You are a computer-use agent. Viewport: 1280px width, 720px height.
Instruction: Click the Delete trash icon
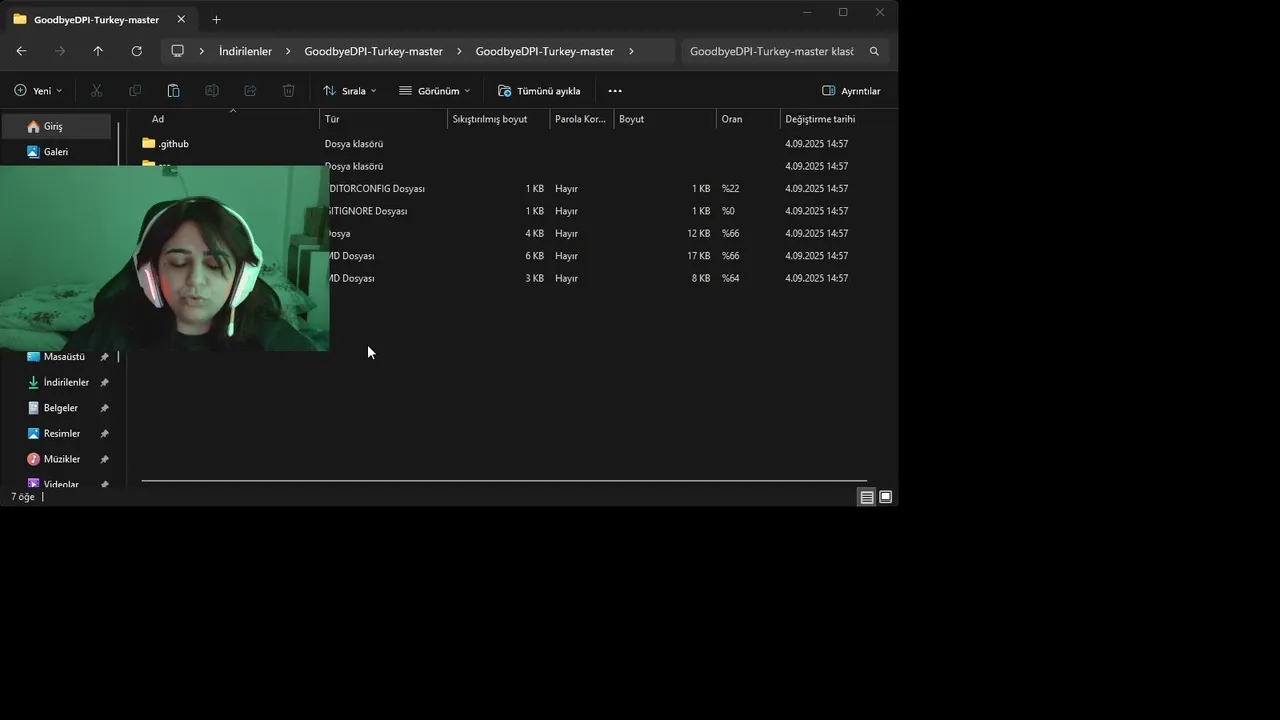click(x=288, y=91)
